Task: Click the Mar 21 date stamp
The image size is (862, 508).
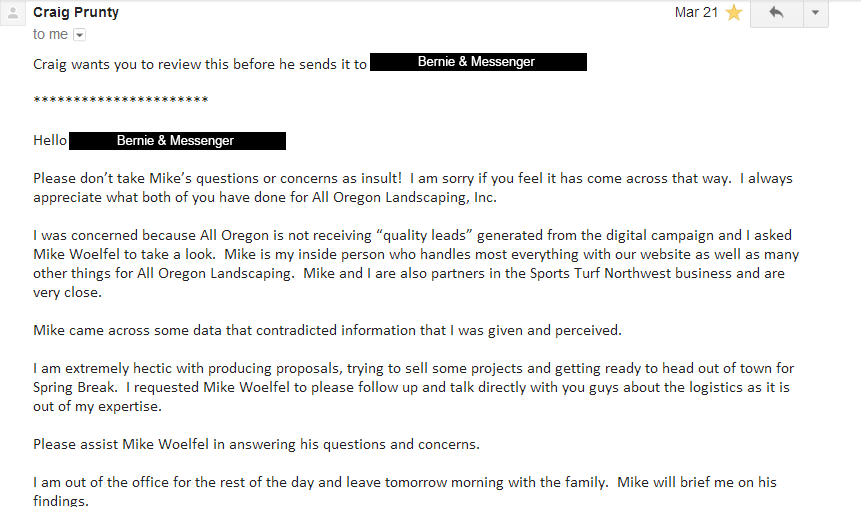Action: click(696, 12)
